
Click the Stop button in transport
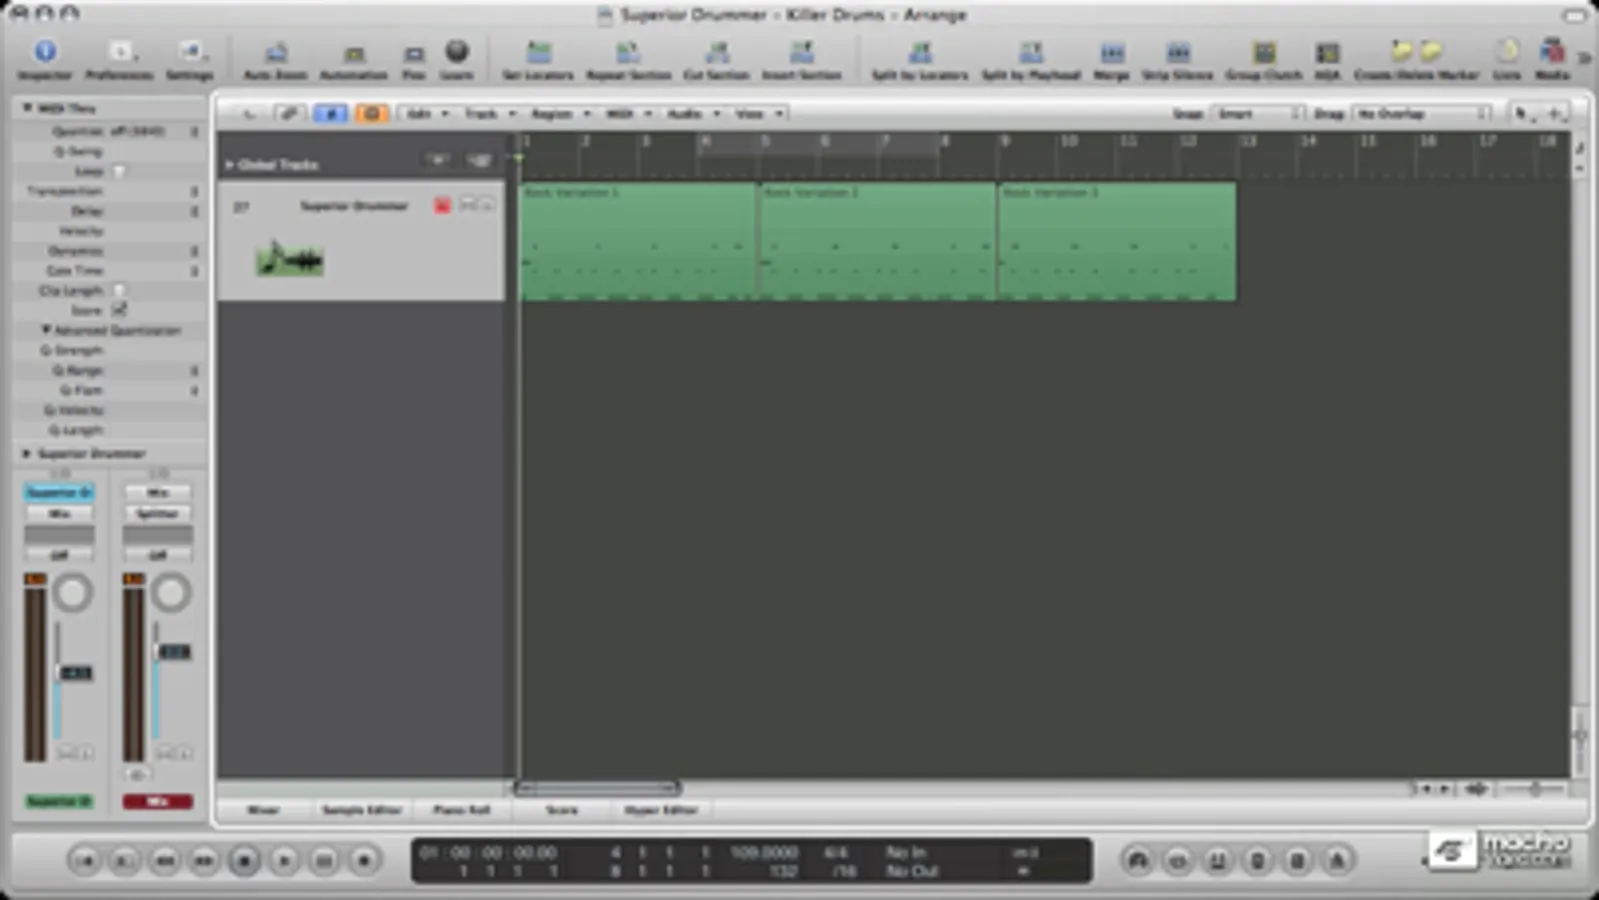pos(244,860)
